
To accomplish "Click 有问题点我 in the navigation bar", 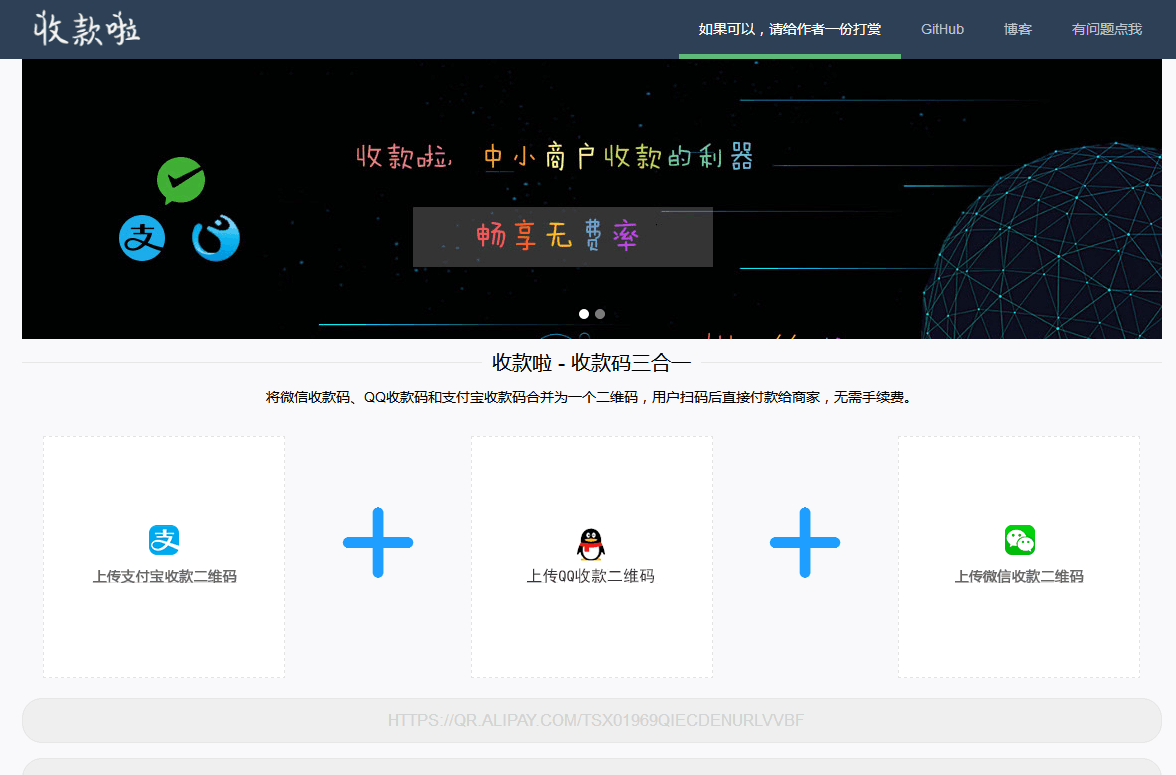I will pyautogui.click(x=1106, y=29).
